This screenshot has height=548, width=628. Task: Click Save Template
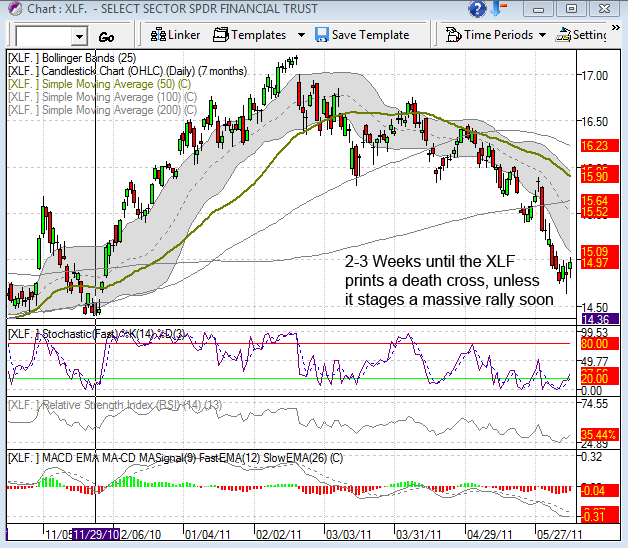tap(362, 35)
